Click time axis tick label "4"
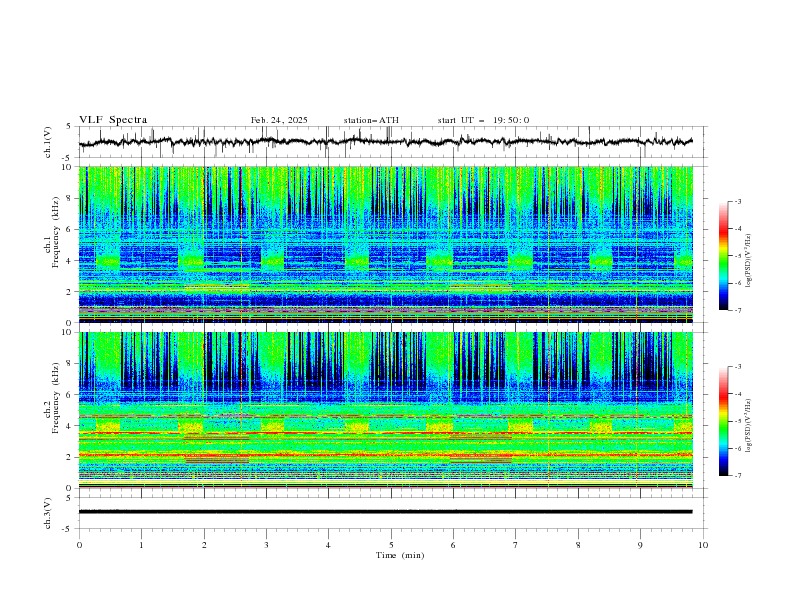The height and width of the screenshot is (612, 792). pos(328,545)
